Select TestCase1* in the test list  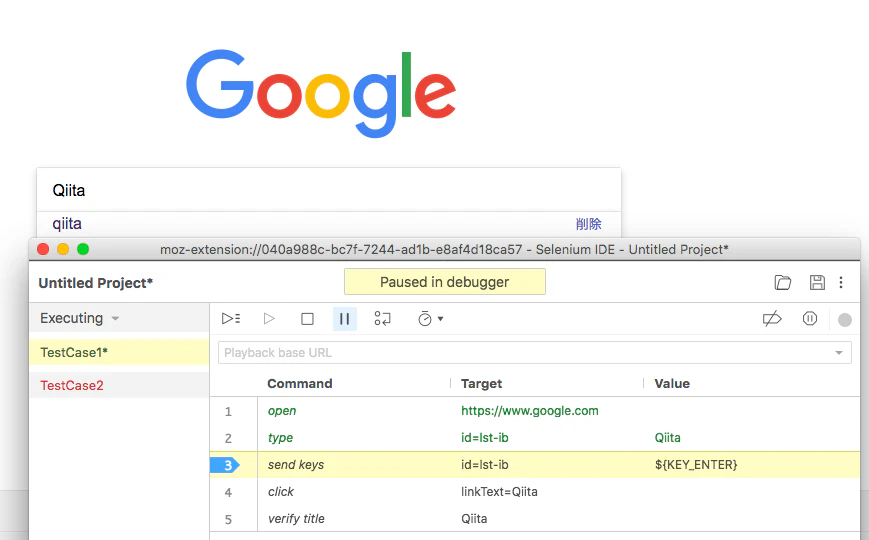tap(119, 353)
